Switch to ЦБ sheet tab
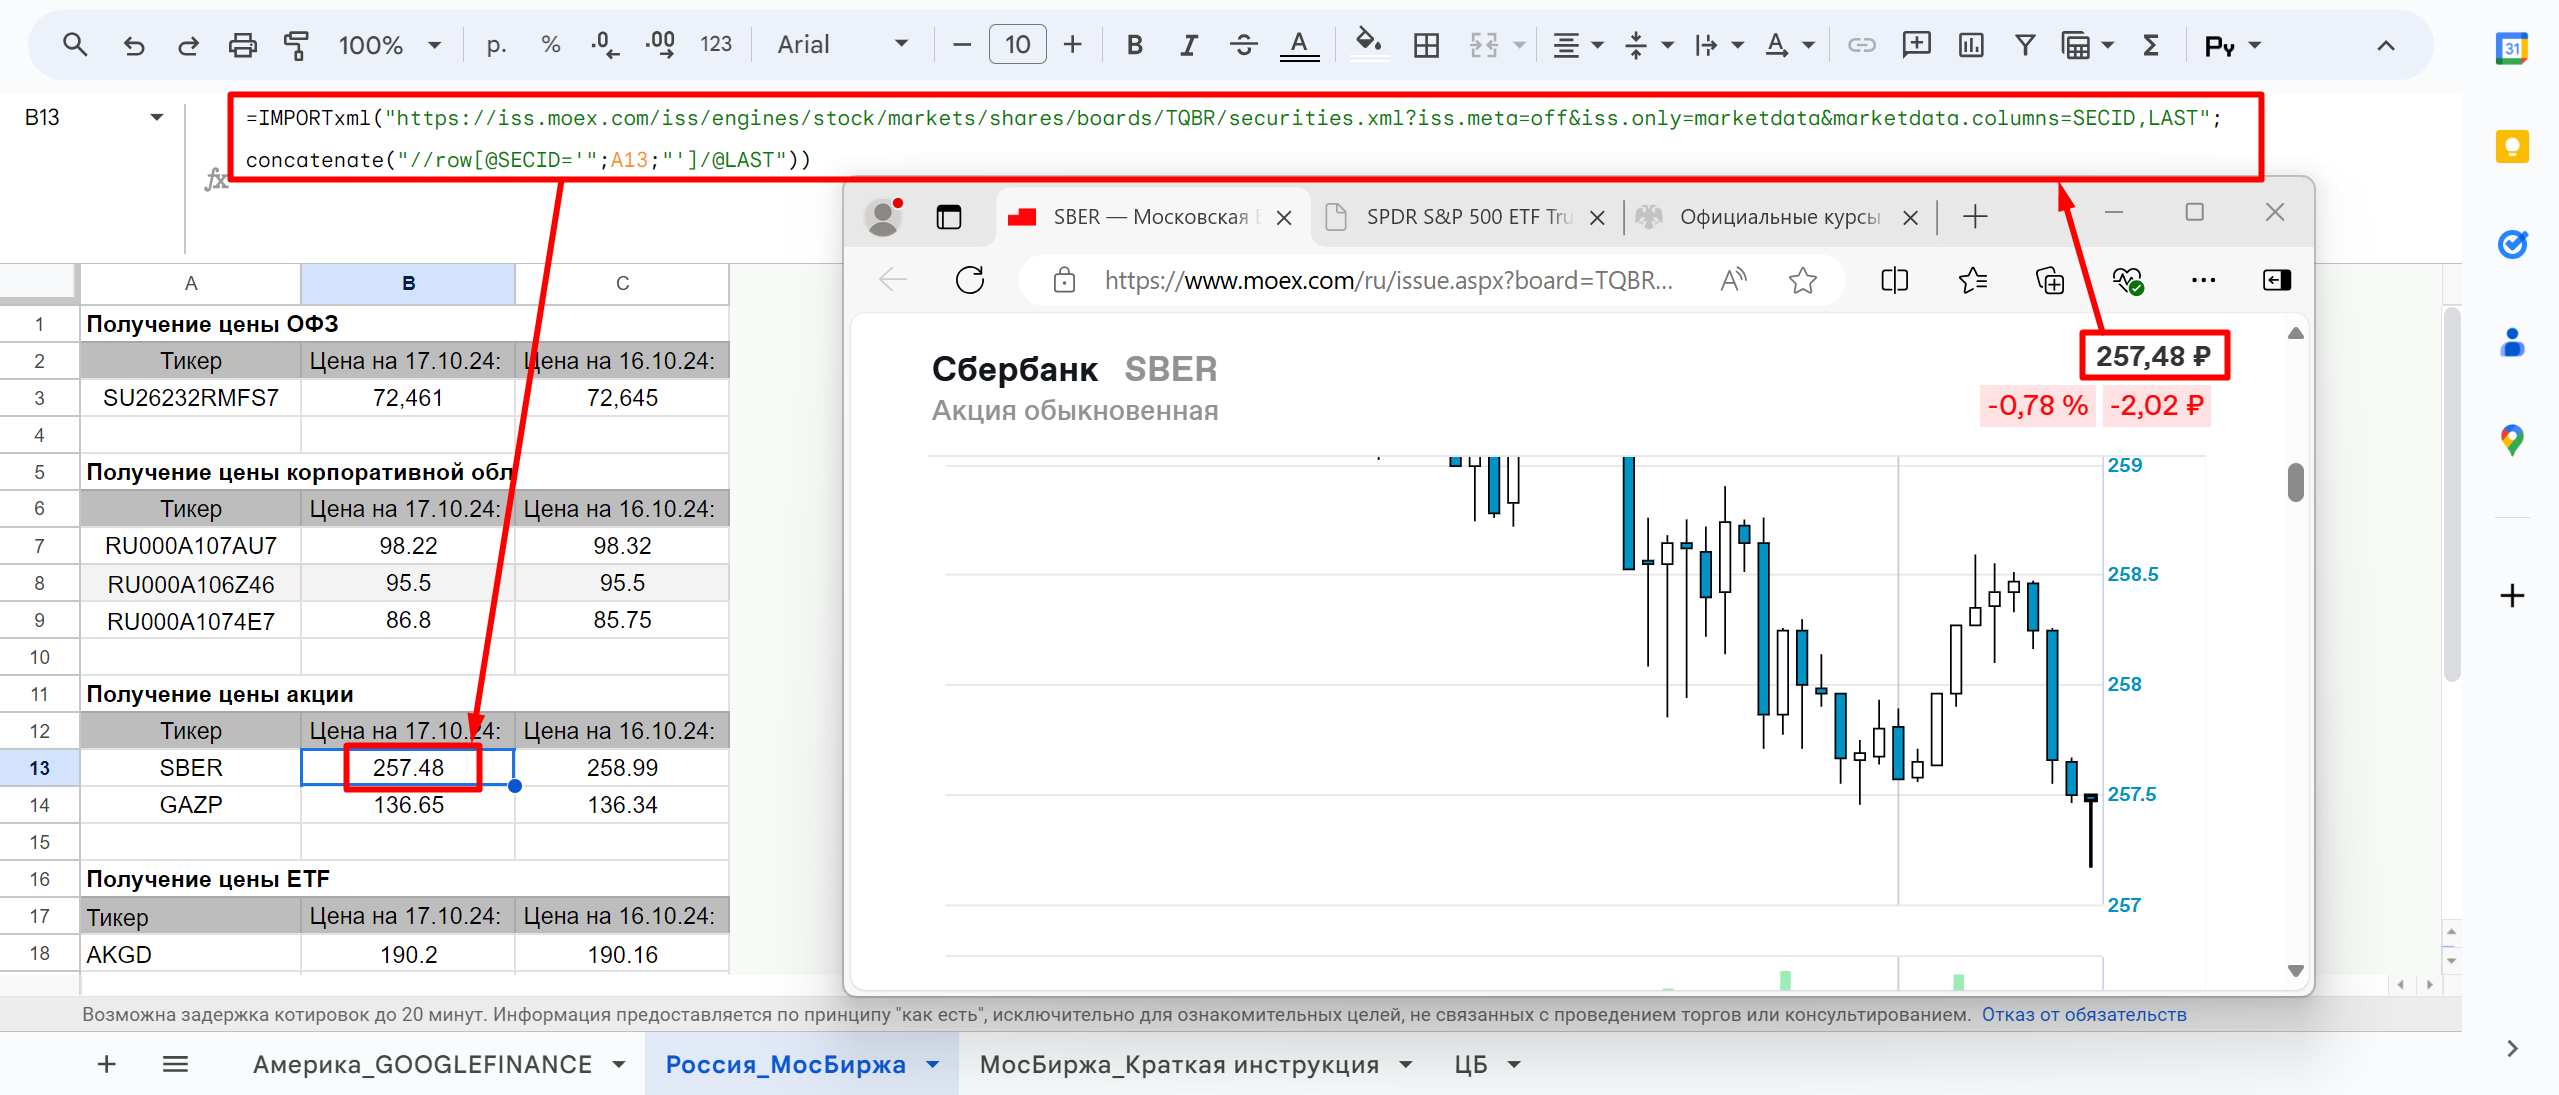2559x1095 pixels. [1471, 1064]
